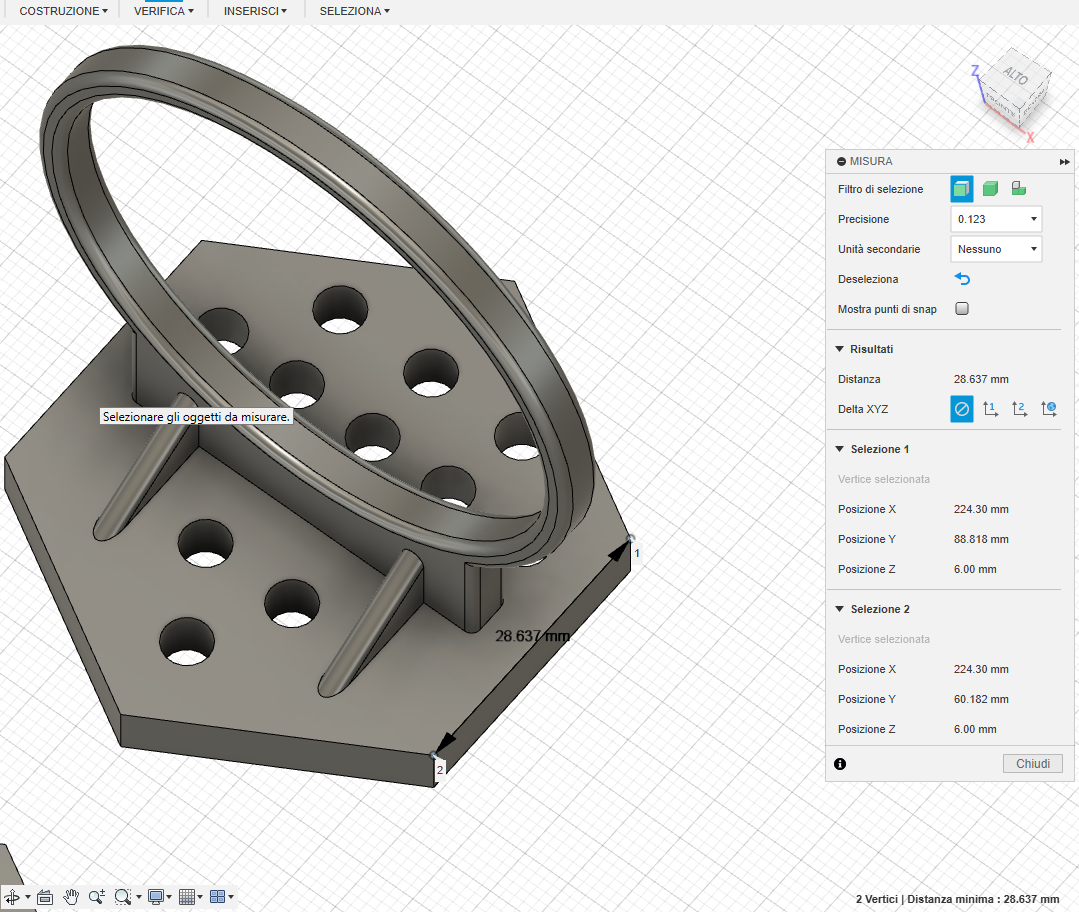This screenshot has width=1079, height=912.
Task: Toggle the Delta XYZ disabled option
Action: click(961, 408)
